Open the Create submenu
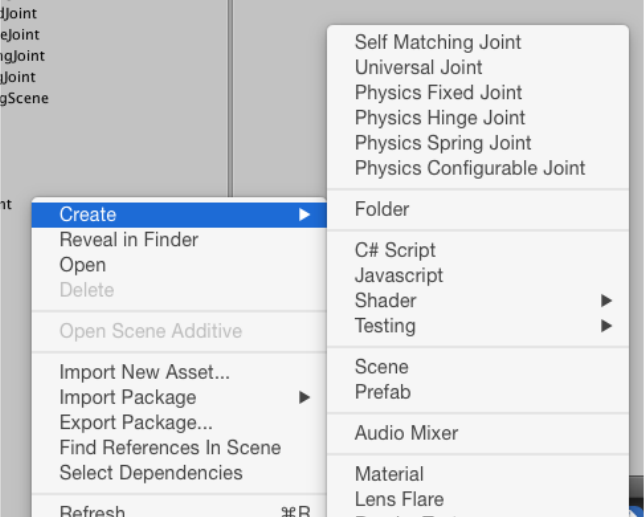 (x=88, y=214)
